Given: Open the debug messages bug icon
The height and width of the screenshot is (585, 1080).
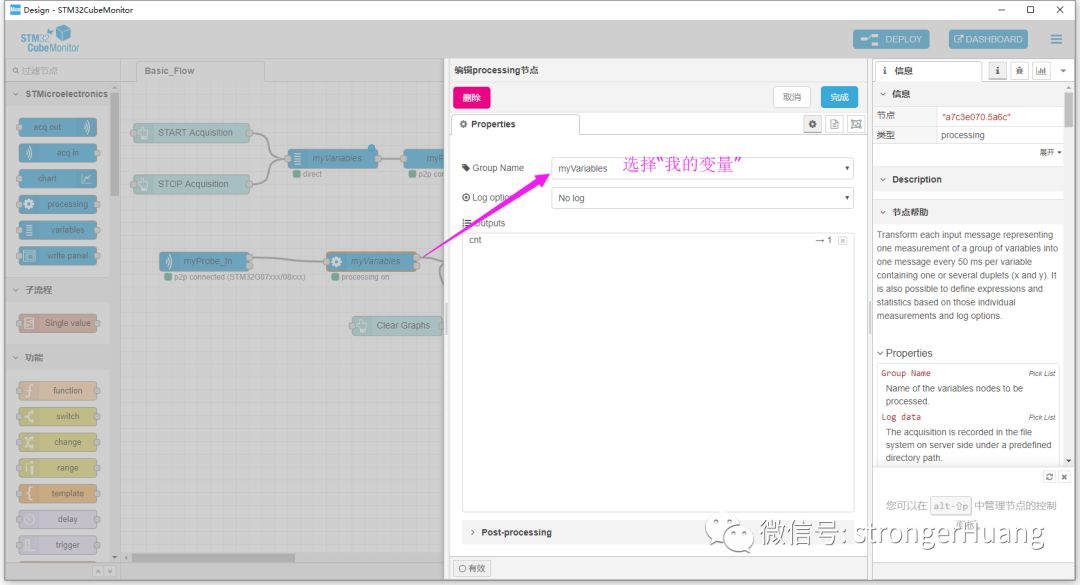Looking at the screenshot, I should coord(1019,70).
